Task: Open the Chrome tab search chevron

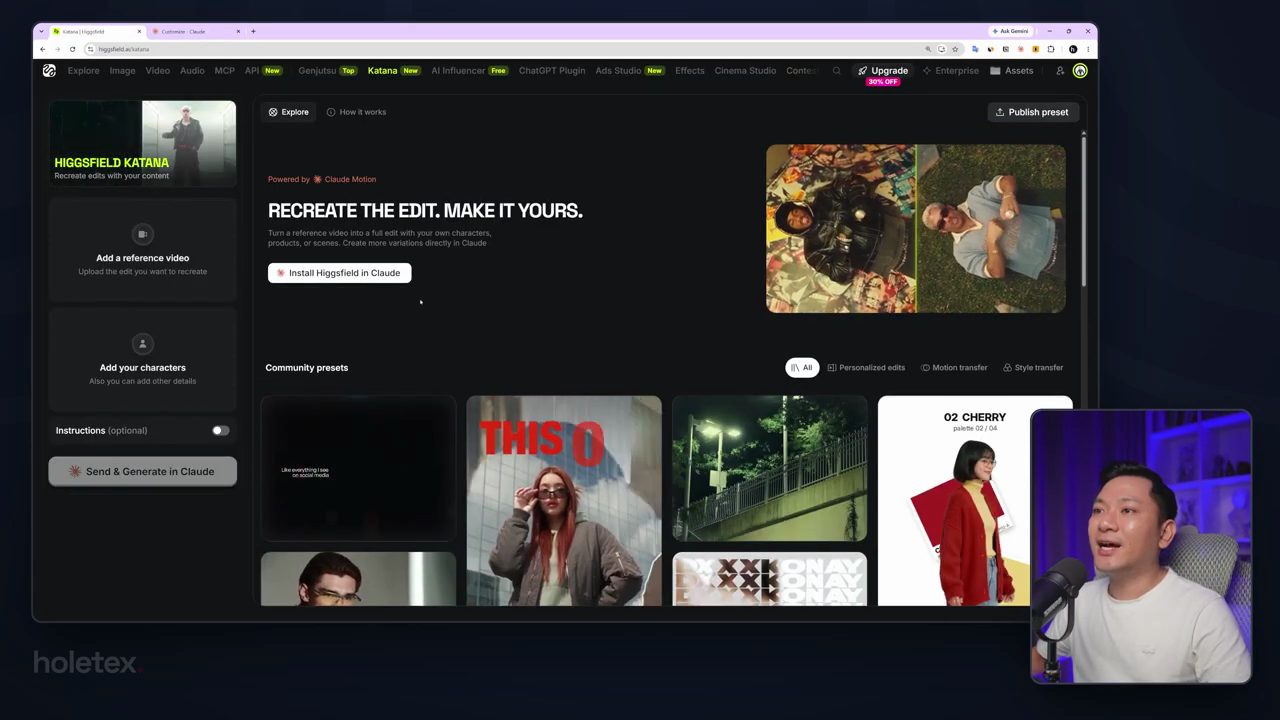Action: 42,31
